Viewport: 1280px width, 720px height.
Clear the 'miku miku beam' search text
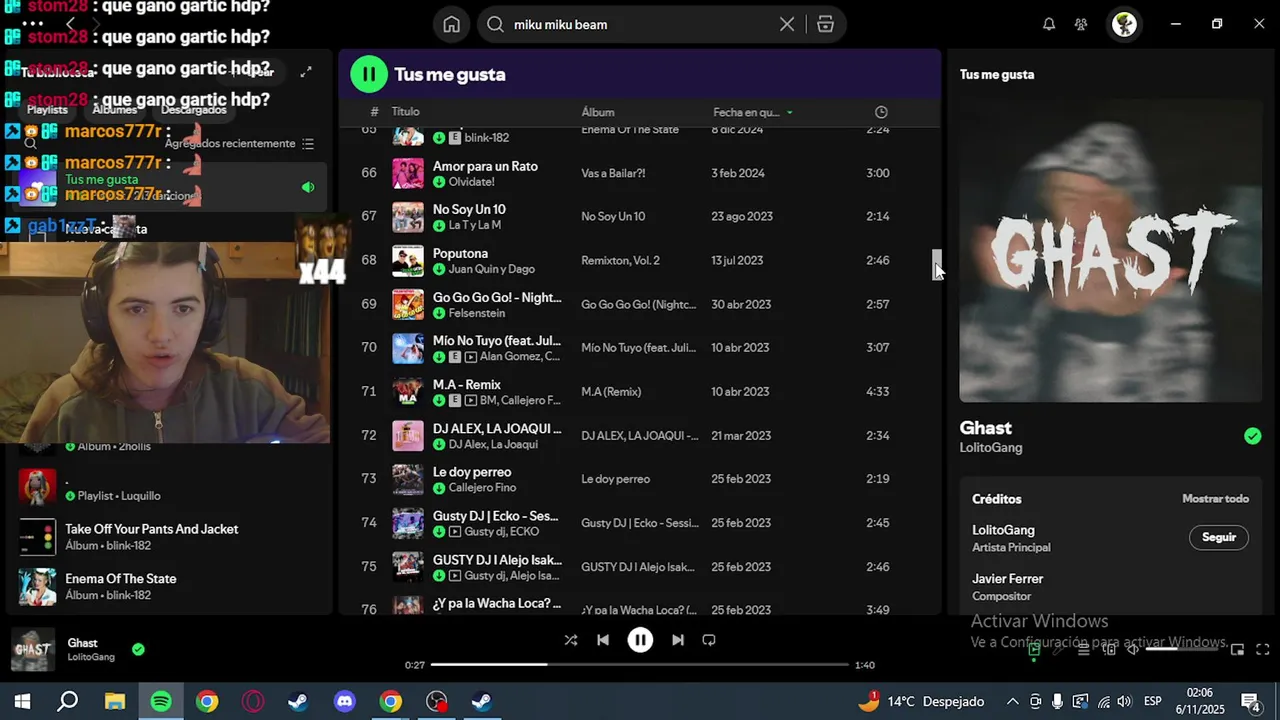click(787, 24)
